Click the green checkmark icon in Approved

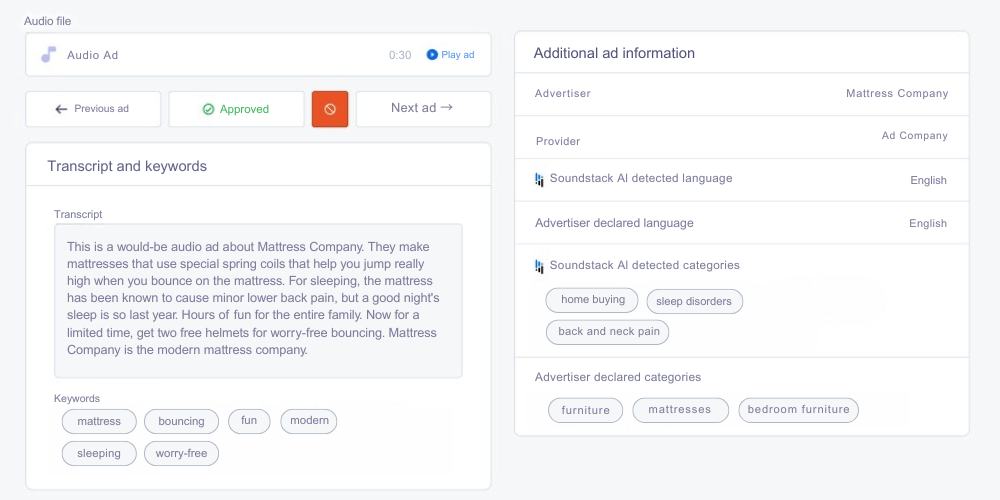[x=208, y=110]
